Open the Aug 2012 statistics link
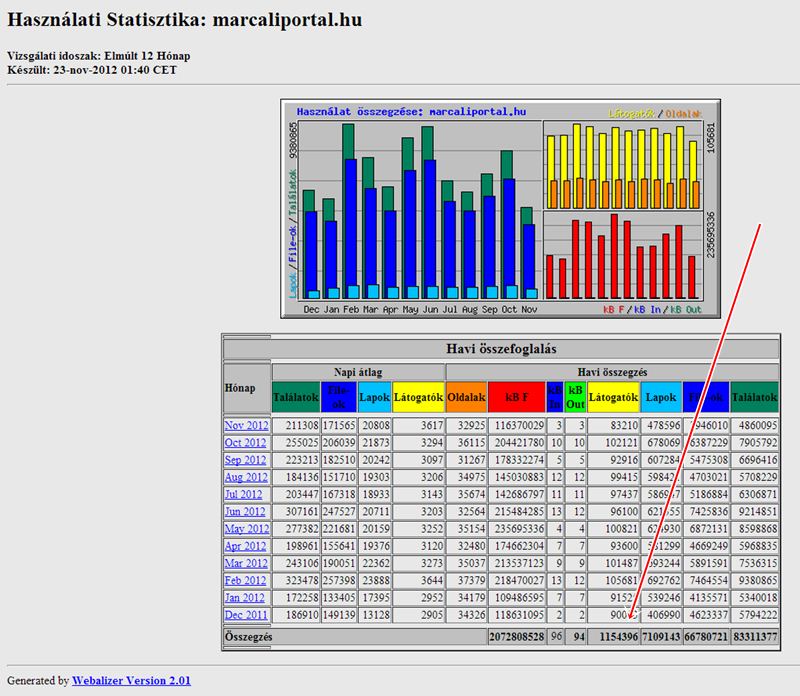The image size is (800, 696). click(x=246, y=477)
